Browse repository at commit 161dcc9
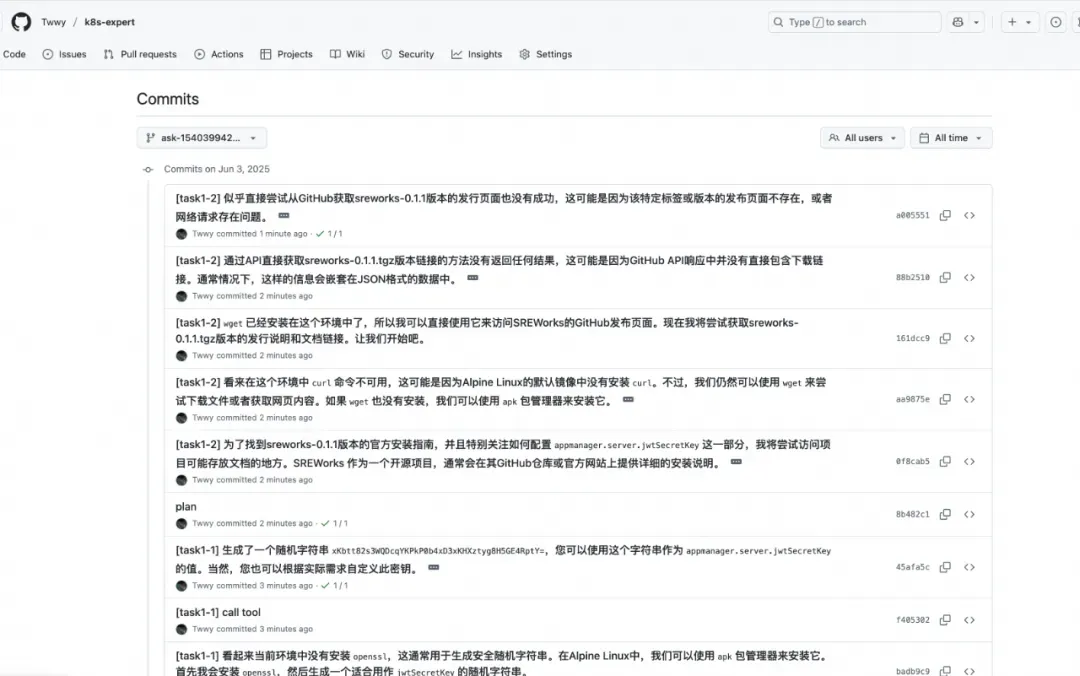Viewport: 1080px width, 676px height. pyautogui.click(x=969, y=338)
